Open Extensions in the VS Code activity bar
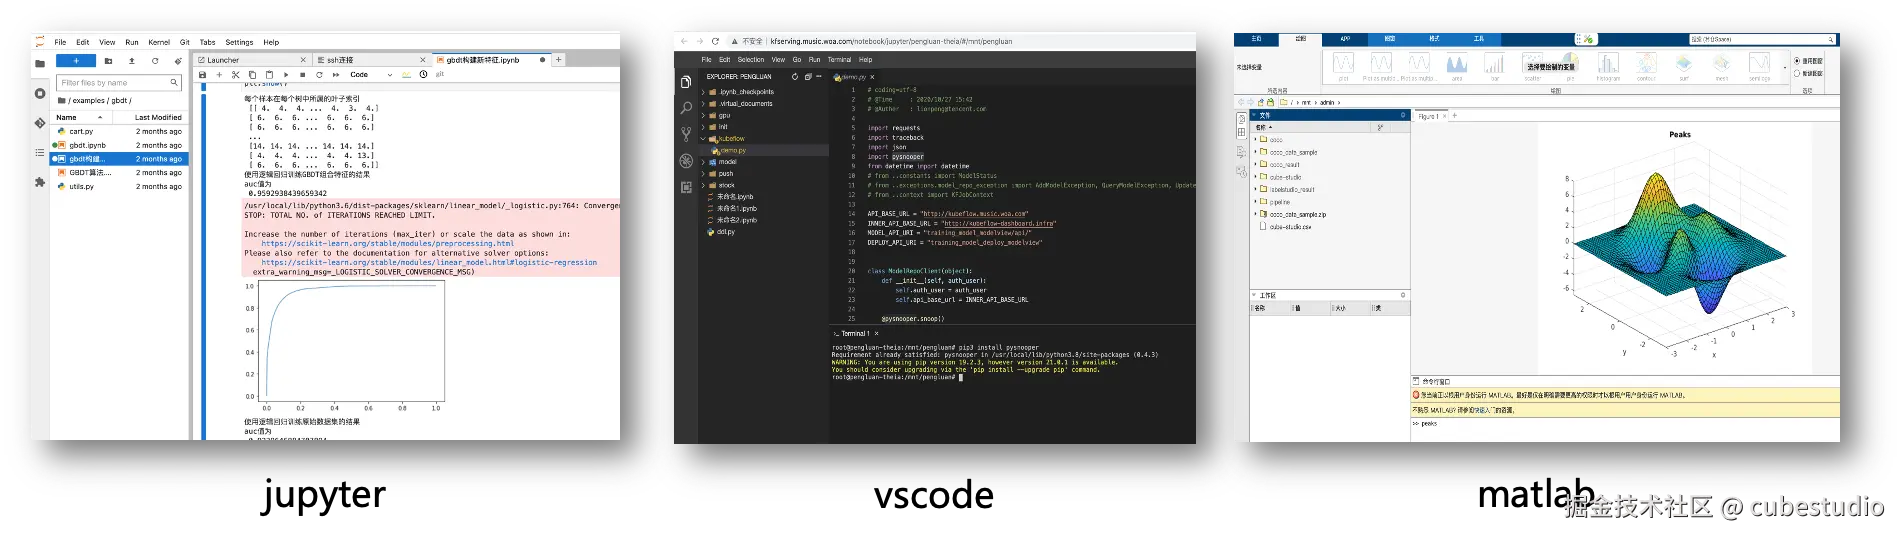Screen dimensions: 1902x538 click(x=686, y=187)
